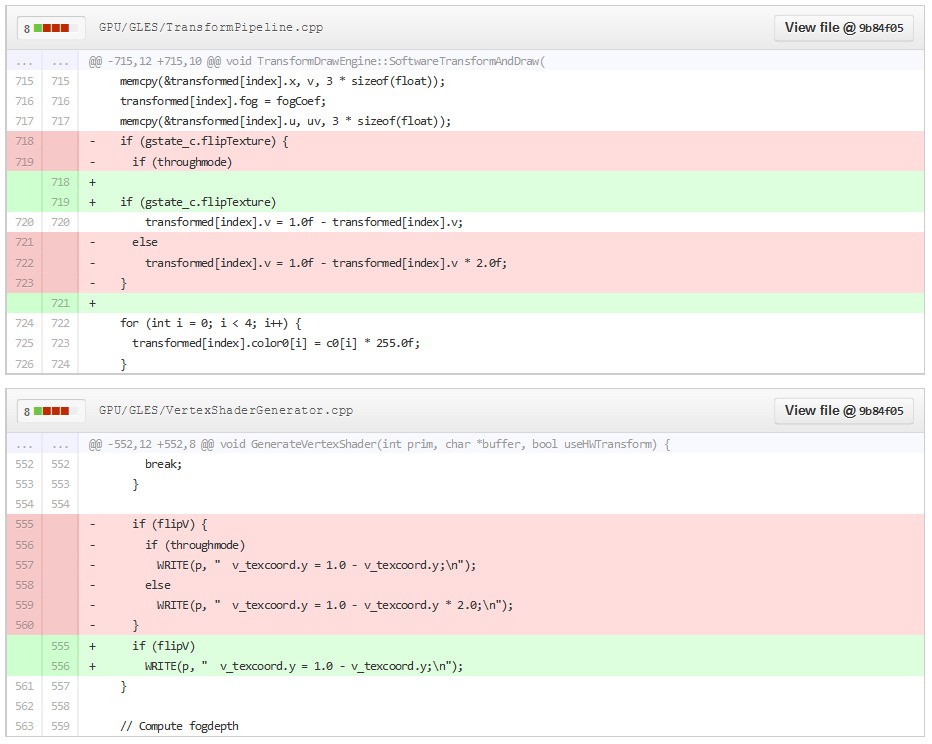Expand hidden lines above line 552 in VertexShaderGenerator.cpp
932x744 pixels.
point(25,445)
